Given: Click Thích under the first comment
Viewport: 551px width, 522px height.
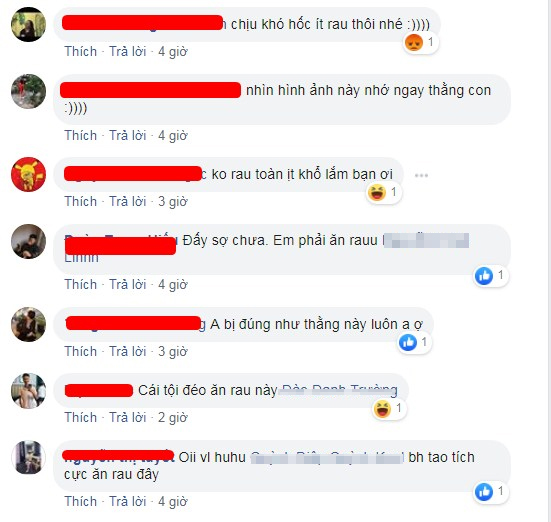Looking at the screenshot, I should [x=80, y=52].
